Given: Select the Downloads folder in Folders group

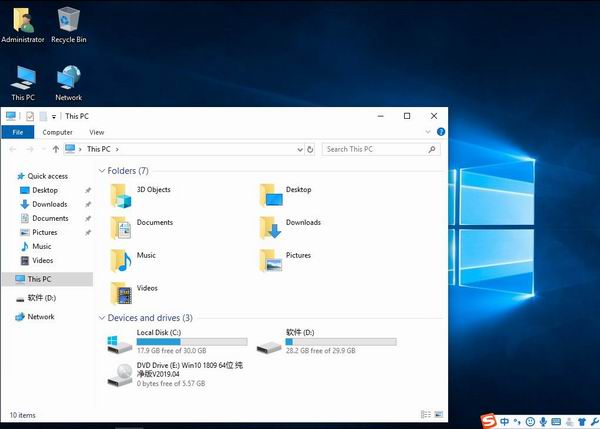Looking at the screenshot, I should (x=290, y=228).
